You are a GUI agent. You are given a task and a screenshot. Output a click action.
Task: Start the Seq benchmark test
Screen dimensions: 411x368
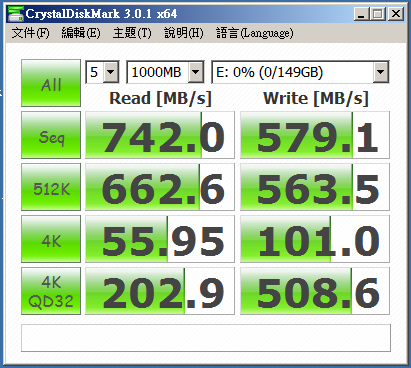(x=51, y=135)
